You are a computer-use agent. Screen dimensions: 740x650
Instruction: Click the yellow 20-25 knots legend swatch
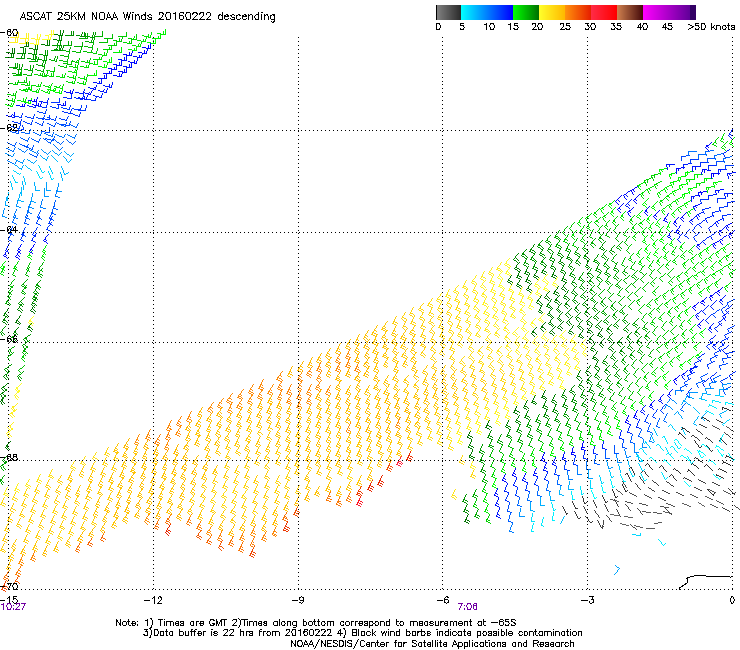[x=552, y=12]
